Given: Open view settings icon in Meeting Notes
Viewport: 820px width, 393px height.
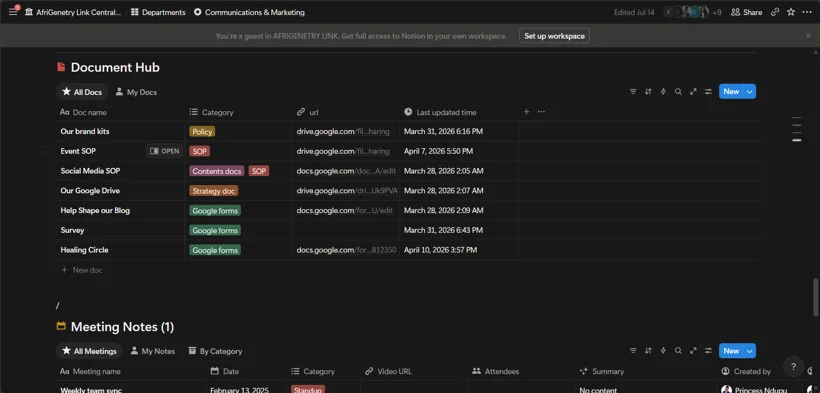Looking at the screenshot, I should pos(708,351).
